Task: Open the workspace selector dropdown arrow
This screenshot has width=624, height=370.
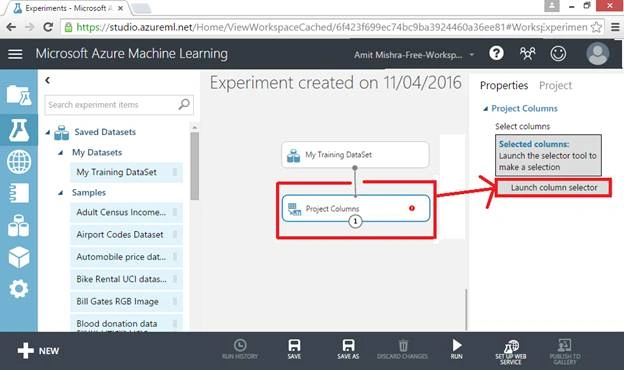Action: click(472, 55)
